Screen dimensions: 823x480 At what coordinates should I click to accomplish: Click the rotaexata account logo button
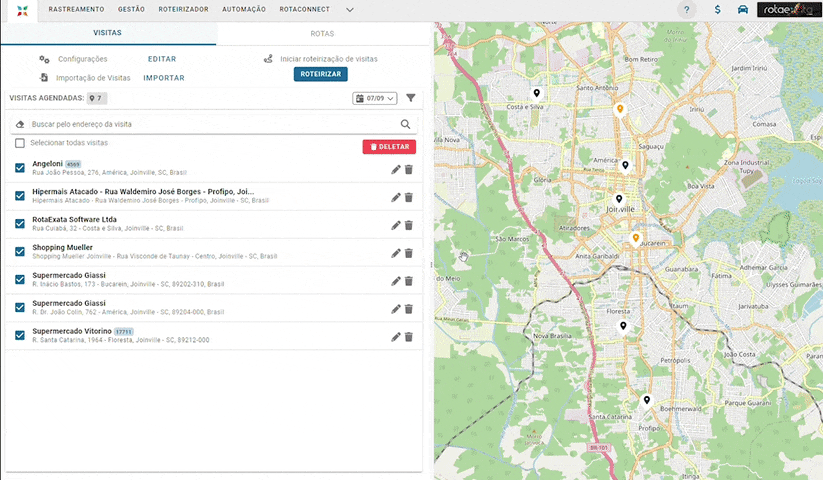point(789,9)
